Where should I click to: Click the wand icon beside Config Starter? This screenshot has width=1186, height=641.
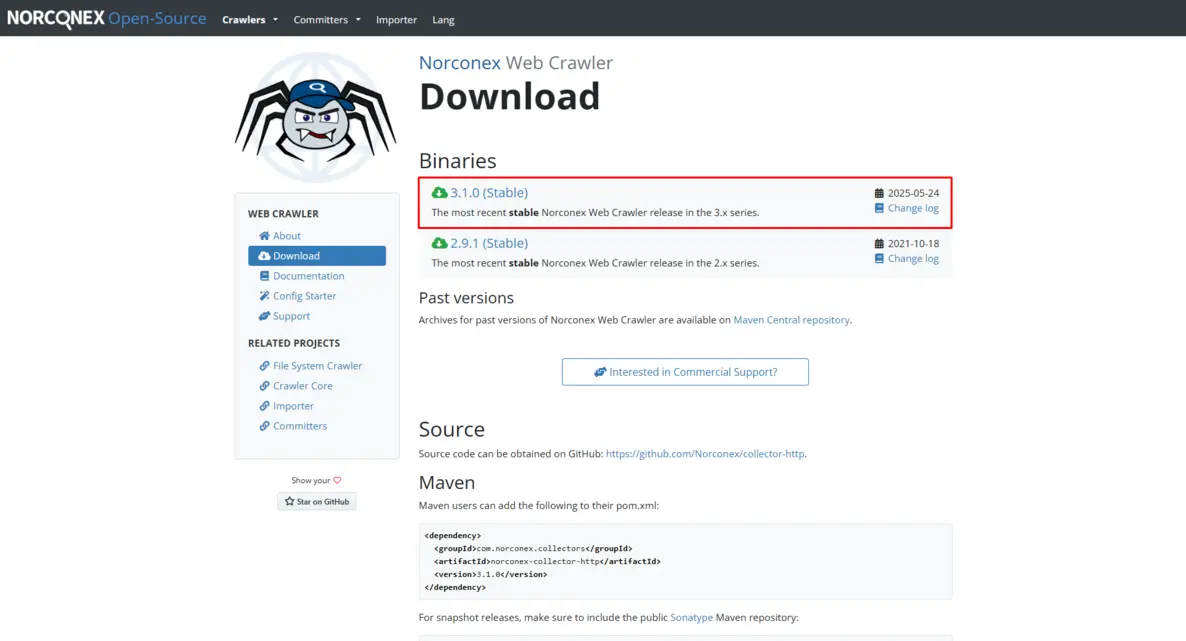(x=264, y=296)
